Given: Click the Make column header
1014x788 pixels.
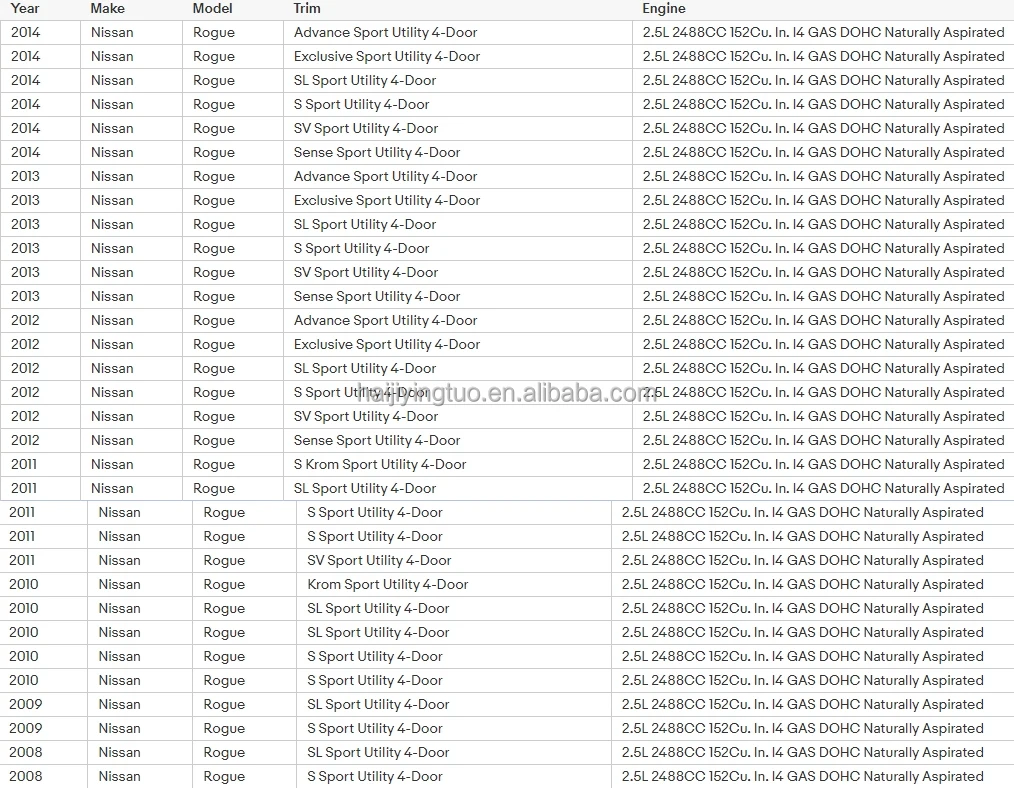Looking at the screenshot, I should 107,8.
